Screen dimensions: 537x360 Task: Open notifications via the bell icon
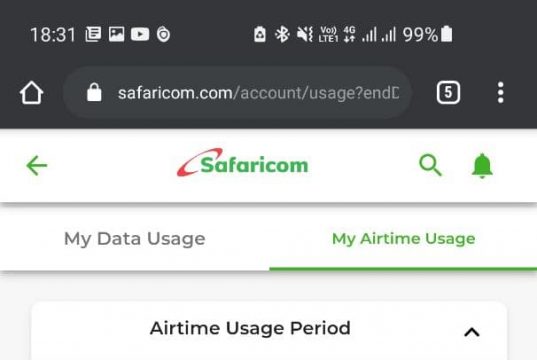482,166
